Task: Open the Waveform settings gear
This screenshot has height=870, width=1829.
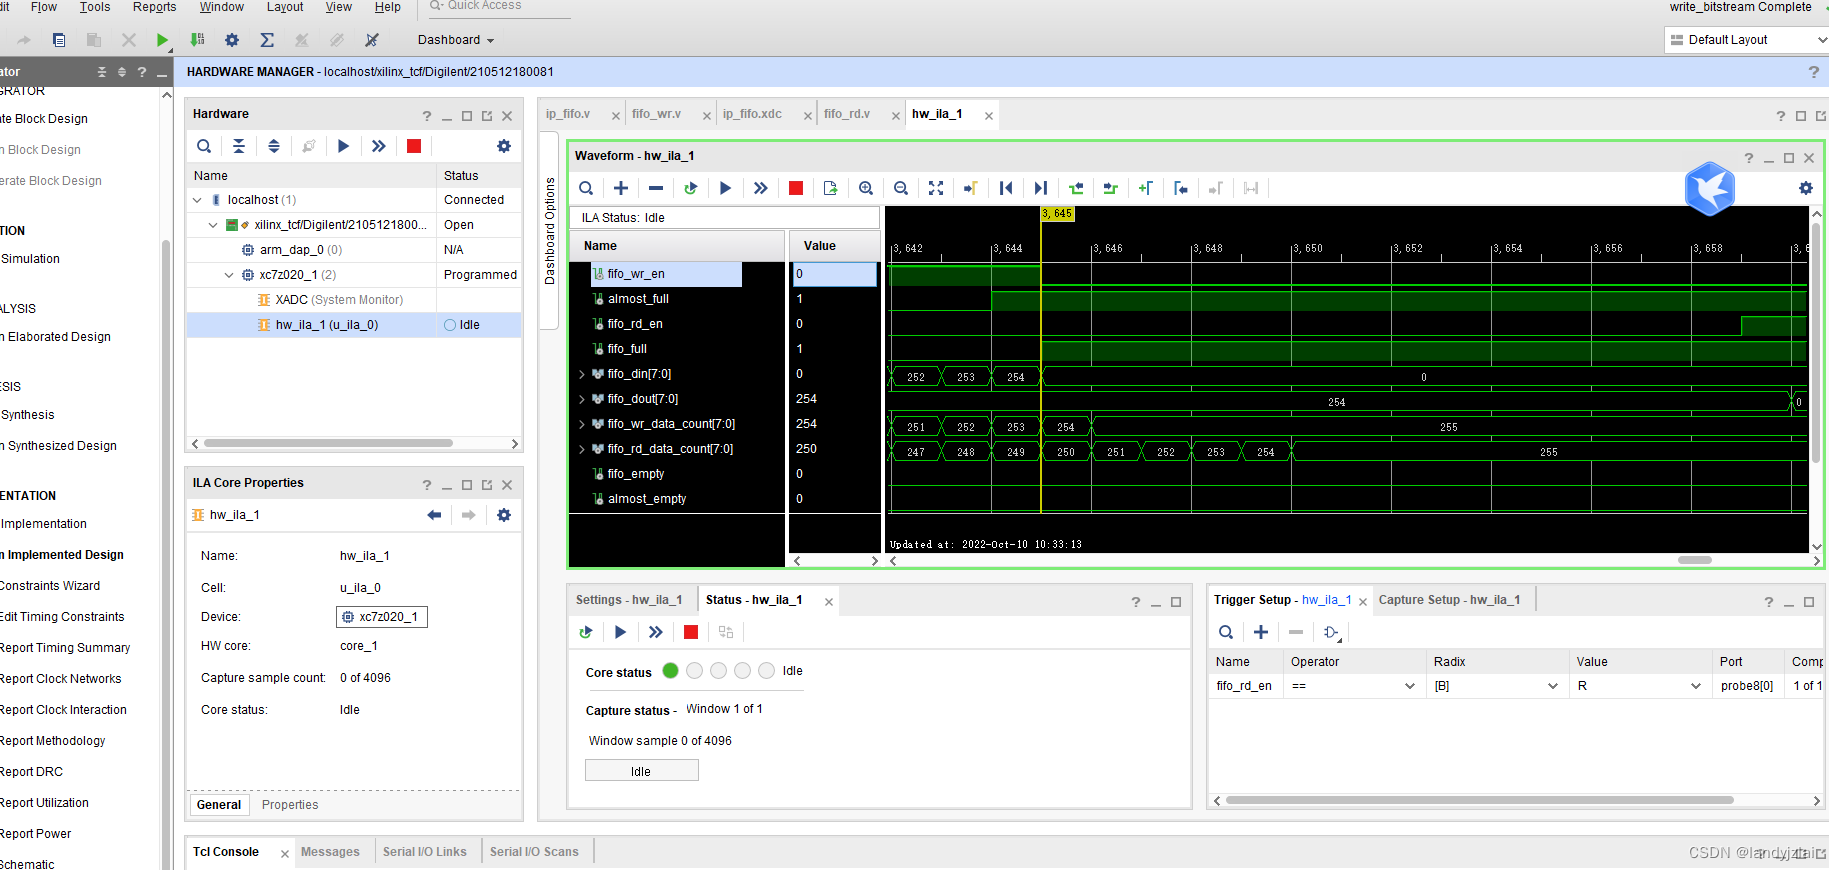Action: (1805, 188)
